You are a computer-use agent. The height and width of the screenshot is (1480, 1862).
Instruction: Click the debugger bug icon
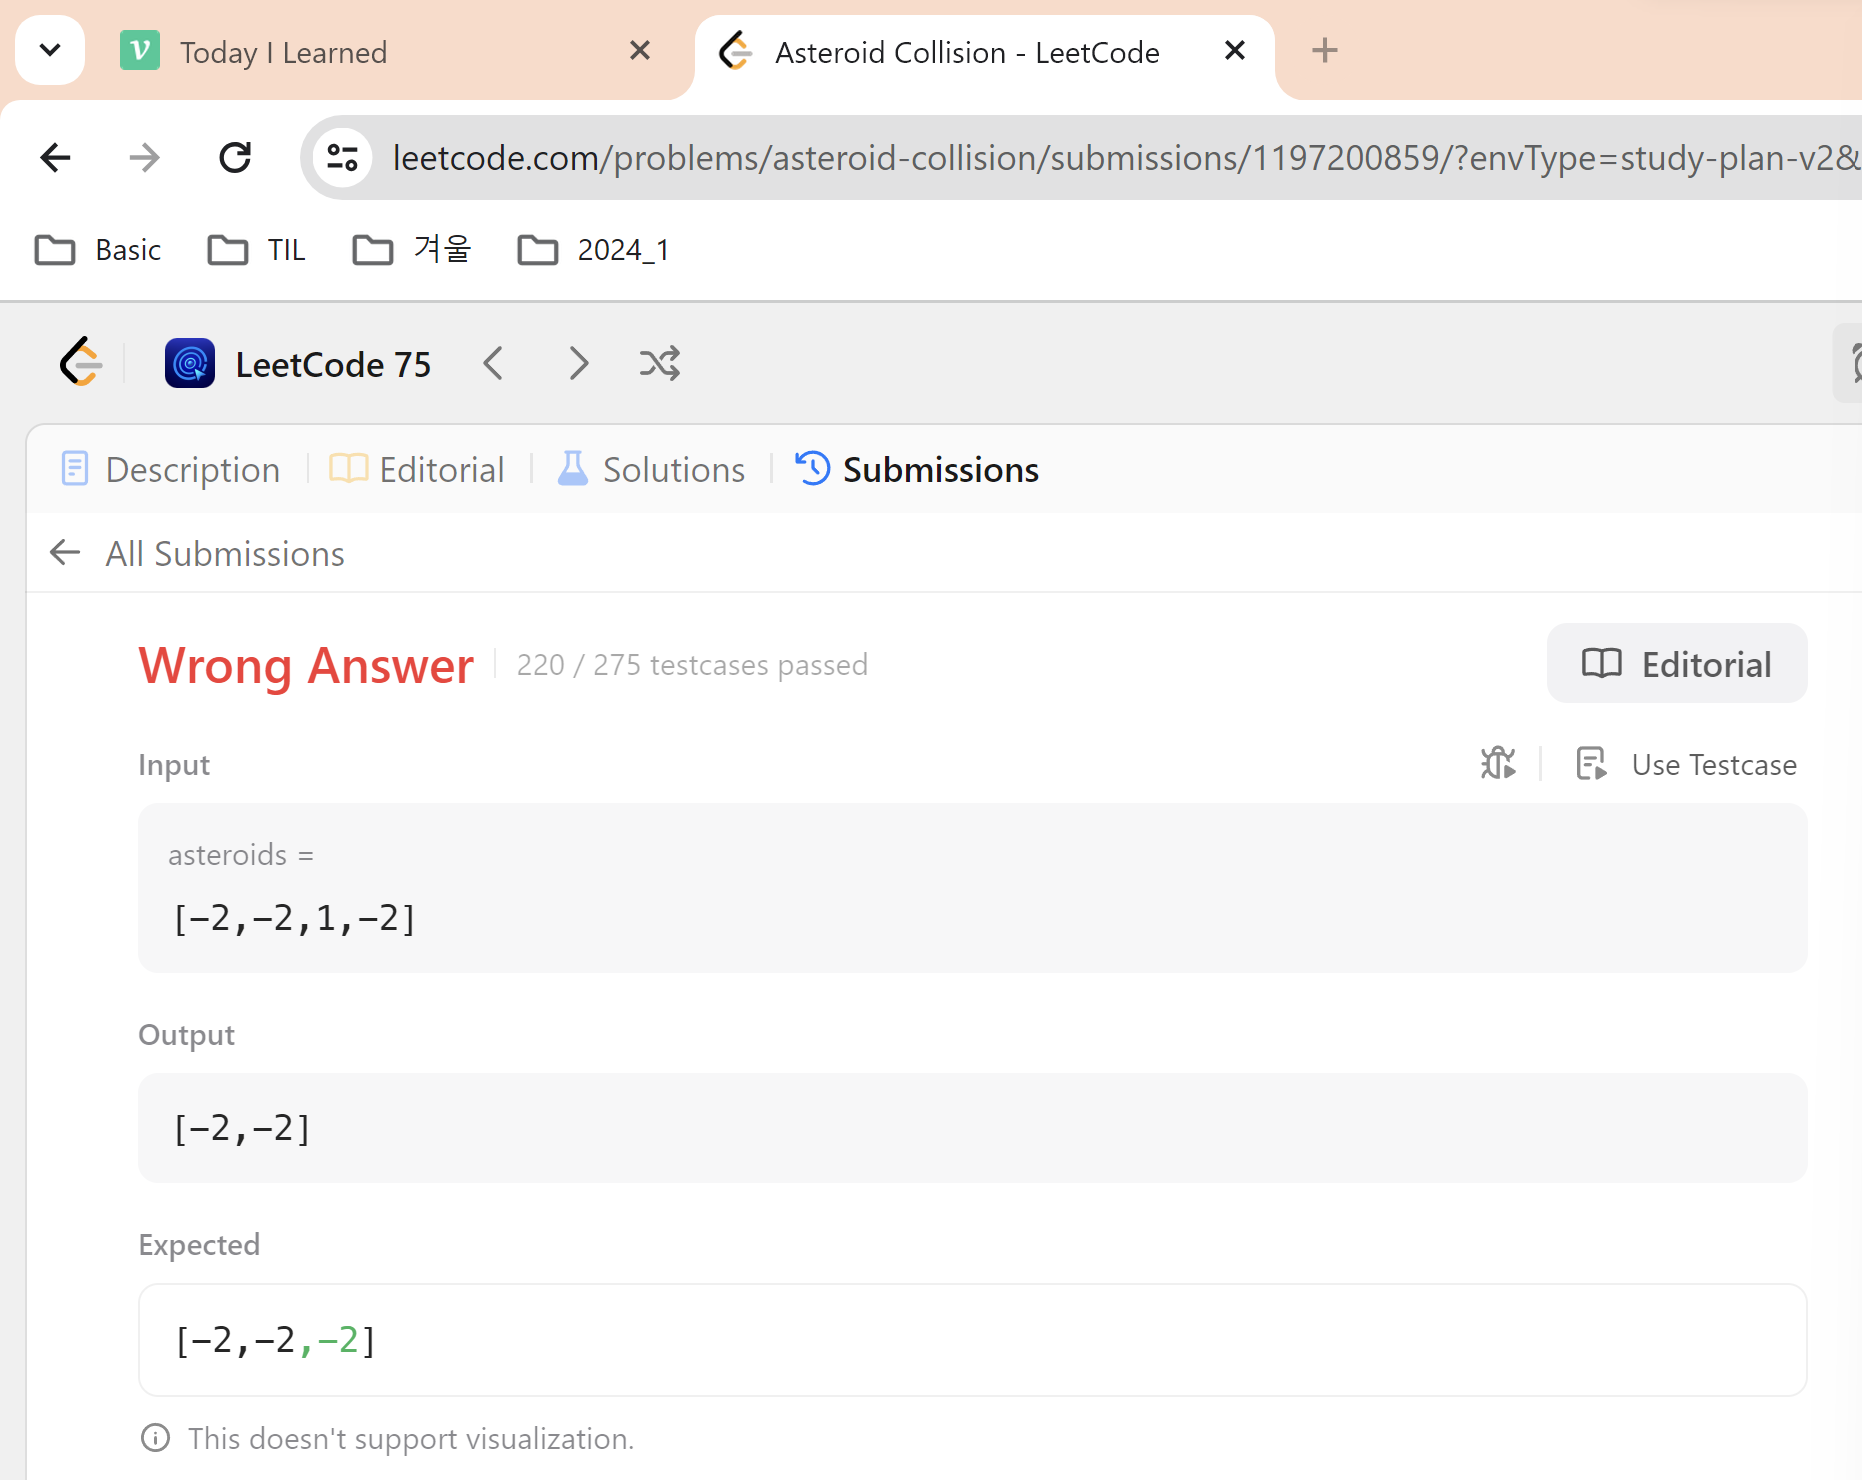1498,763
